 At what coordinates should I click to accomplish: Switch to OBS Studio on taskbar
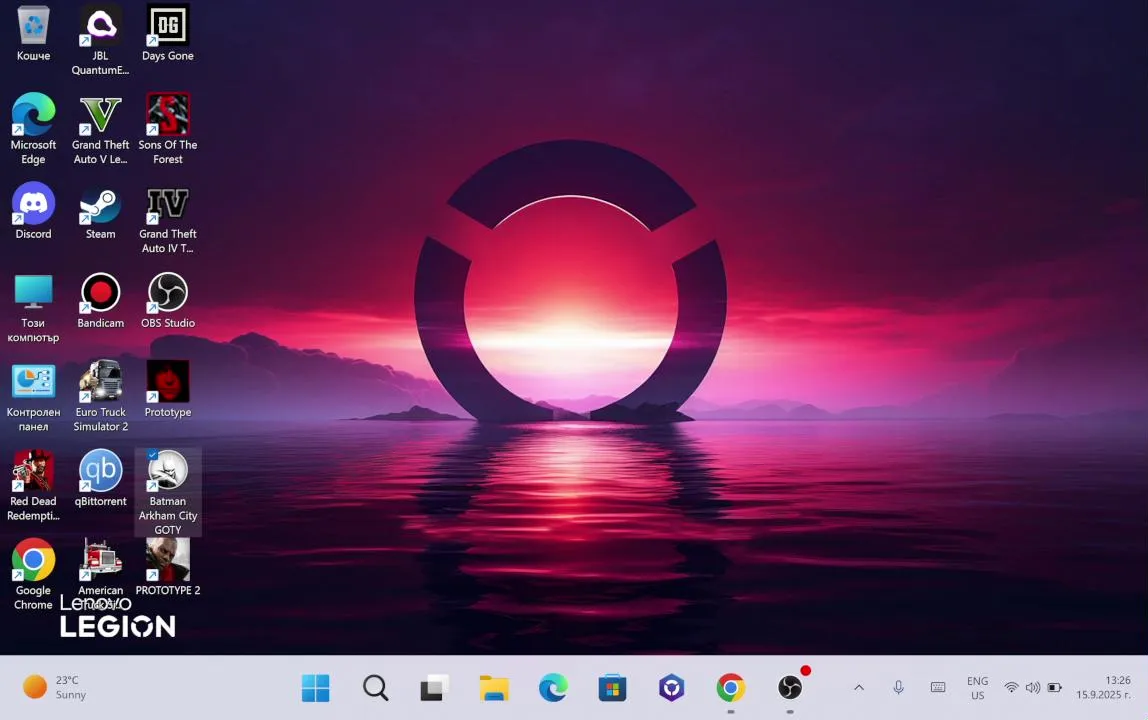790,688
